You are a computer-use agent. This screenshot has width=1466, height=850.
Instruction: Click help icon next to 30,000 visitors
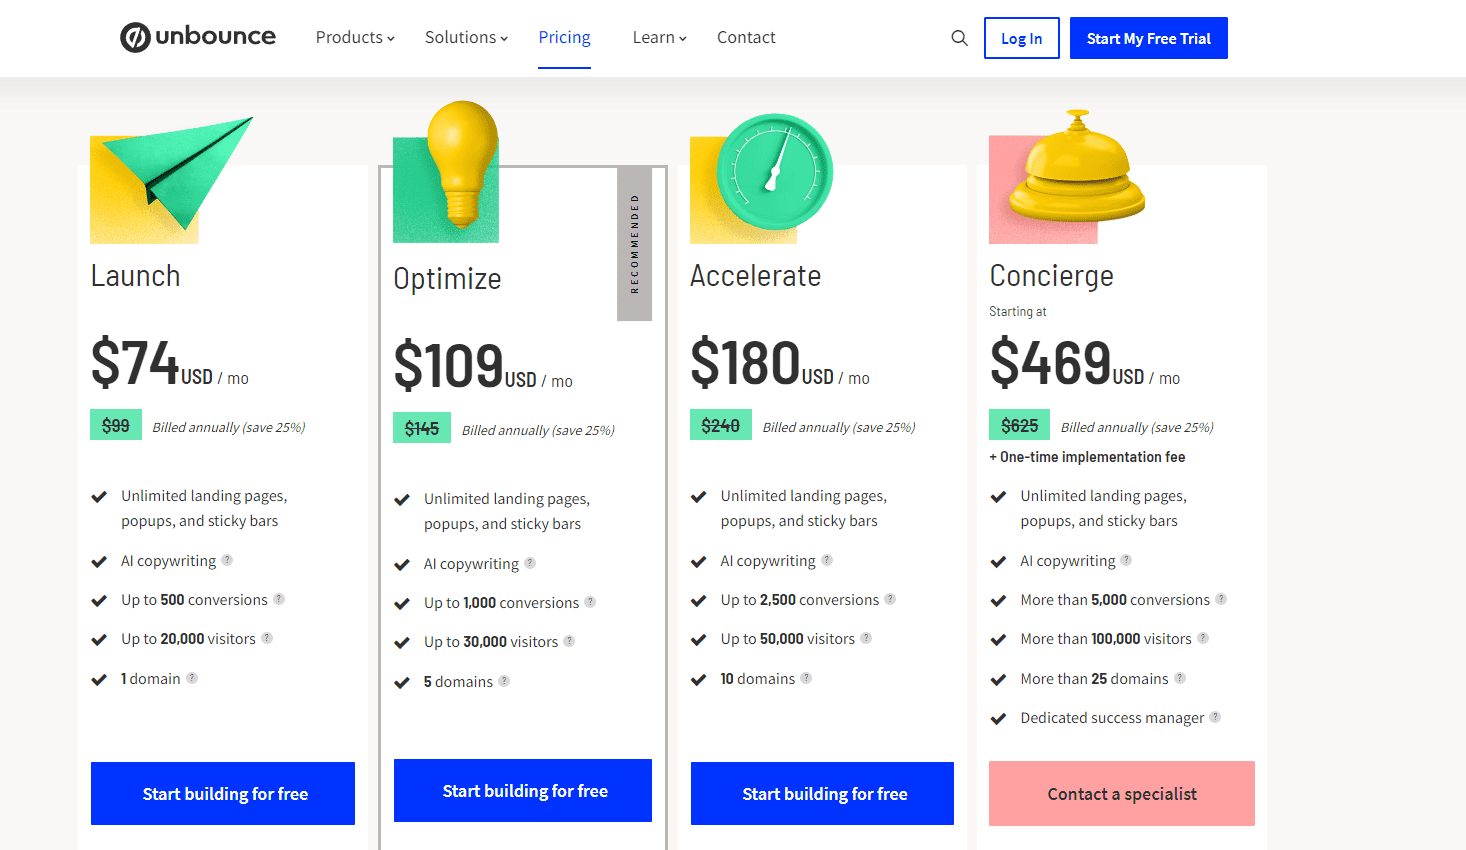pyautogui.click(x=569, y=641)
